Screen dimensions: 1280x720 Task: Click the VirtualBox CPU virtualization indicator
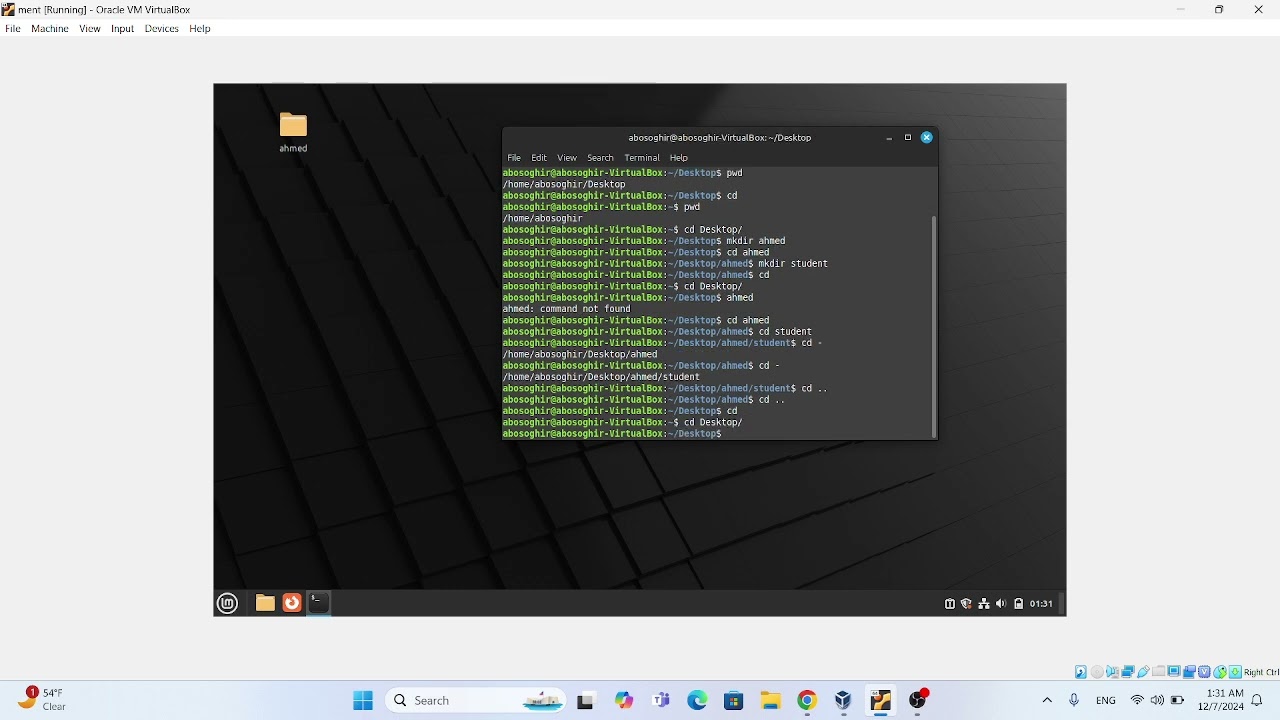coord(1204,672)
